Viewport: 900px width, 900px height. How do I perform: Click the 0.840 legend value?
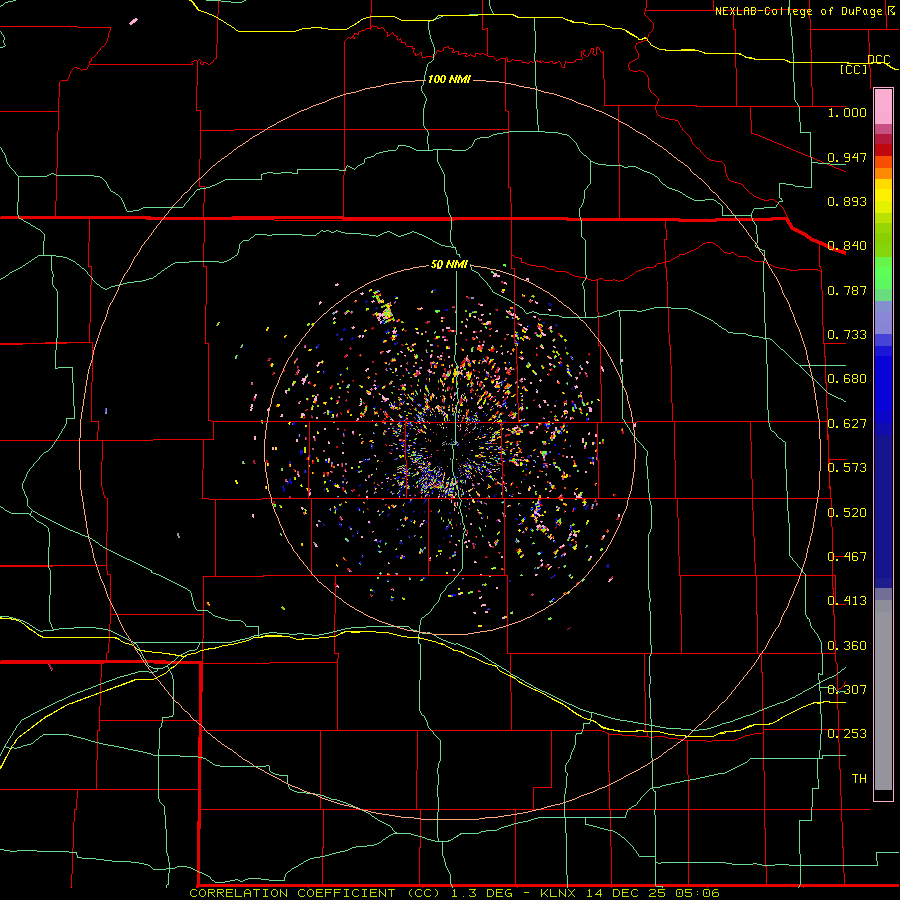[847, 246]
